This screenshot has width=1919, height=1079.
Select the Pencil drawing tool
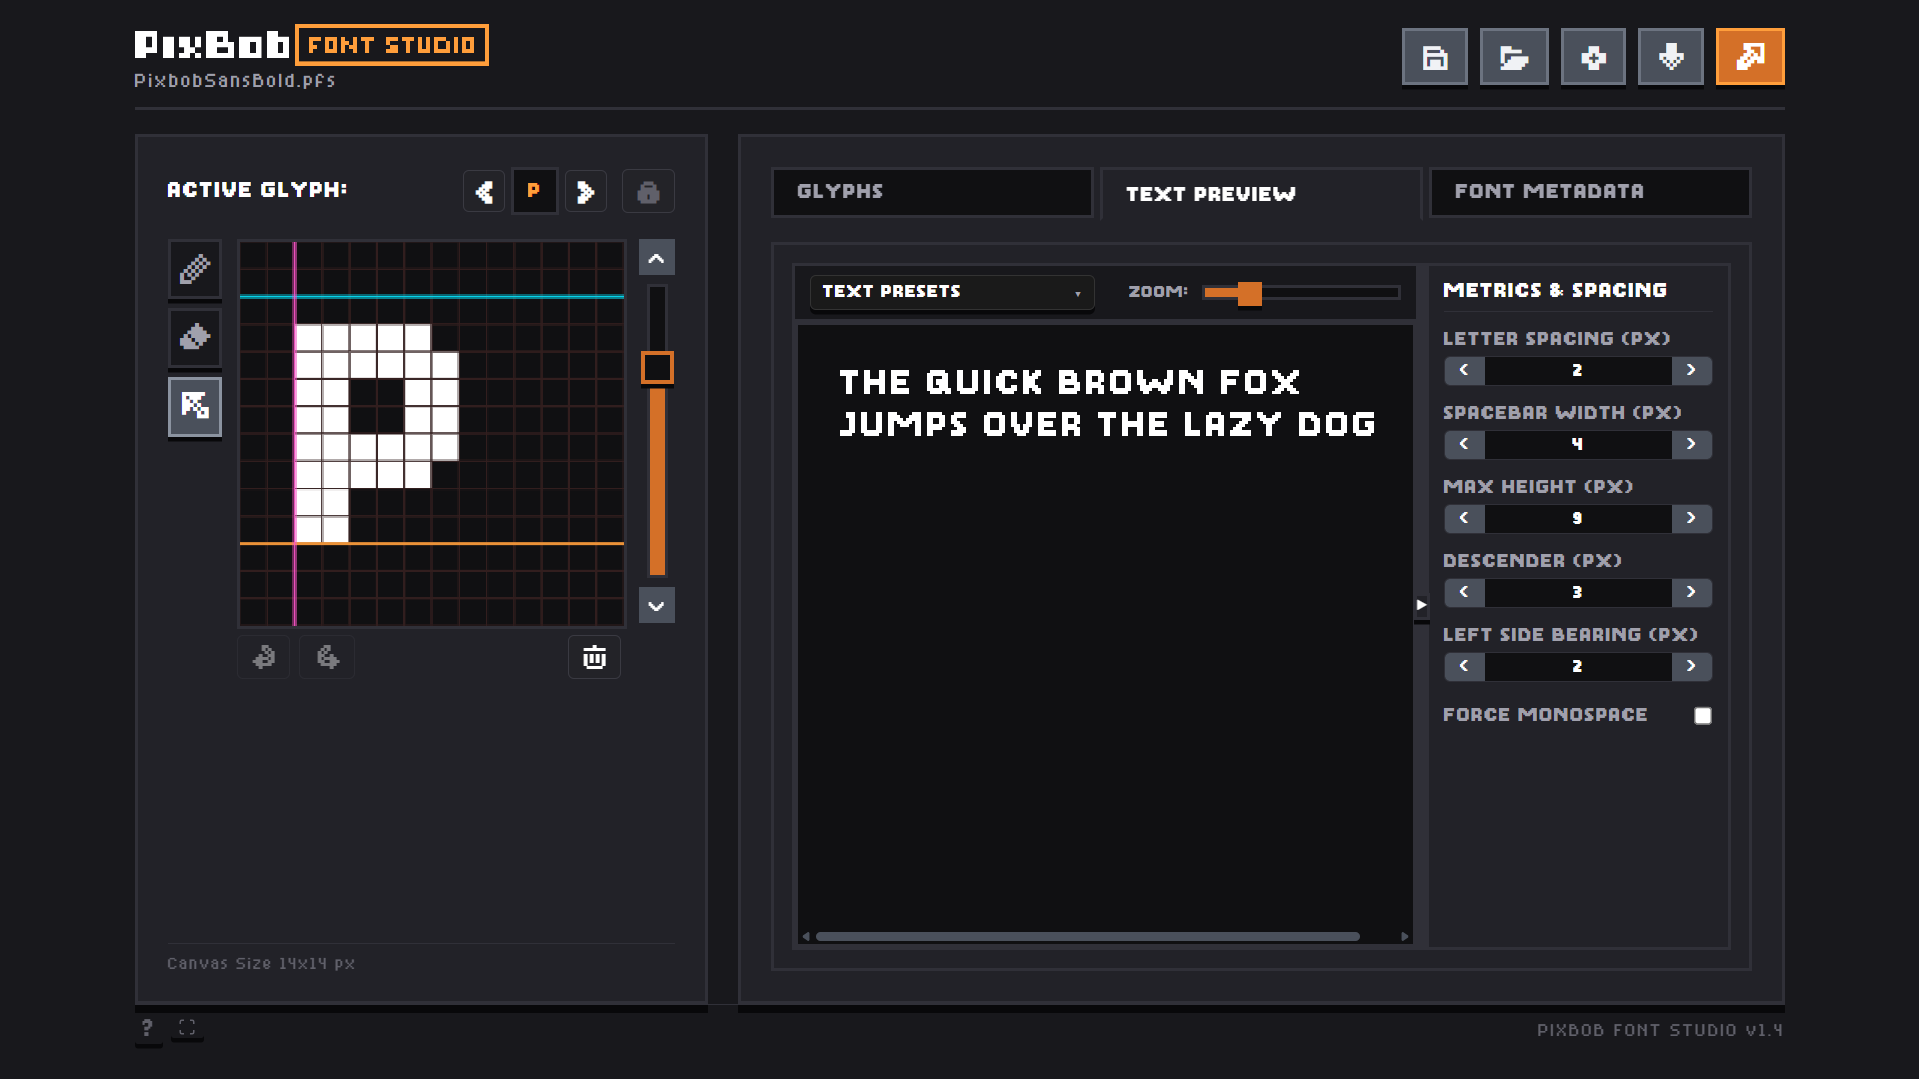point(195,269)
